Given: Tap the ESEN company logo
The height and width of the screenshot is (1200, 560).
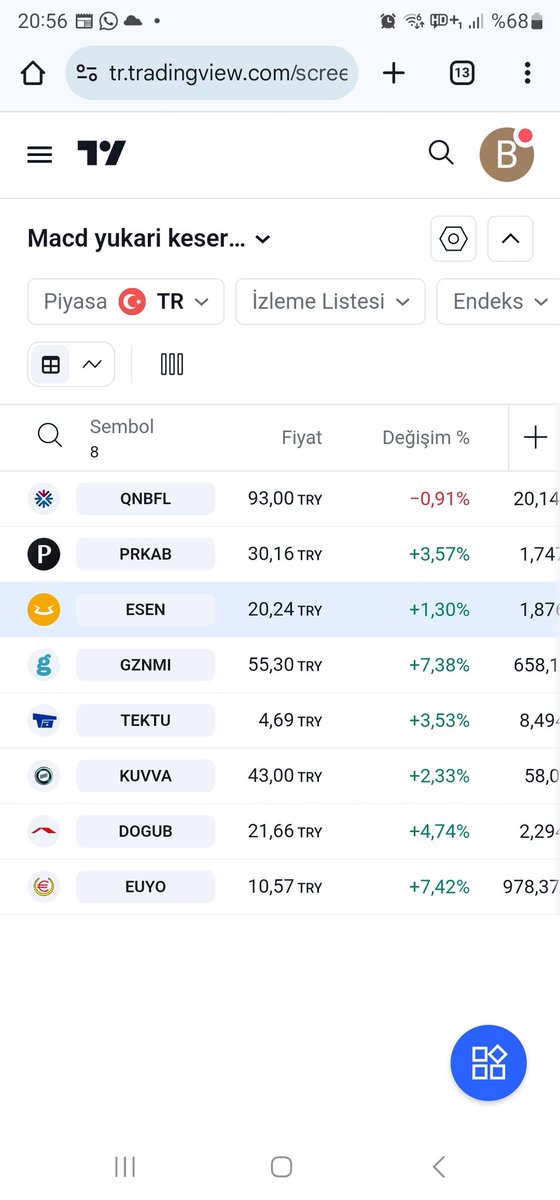Looking at the screenshot, I should coord(44,609).
